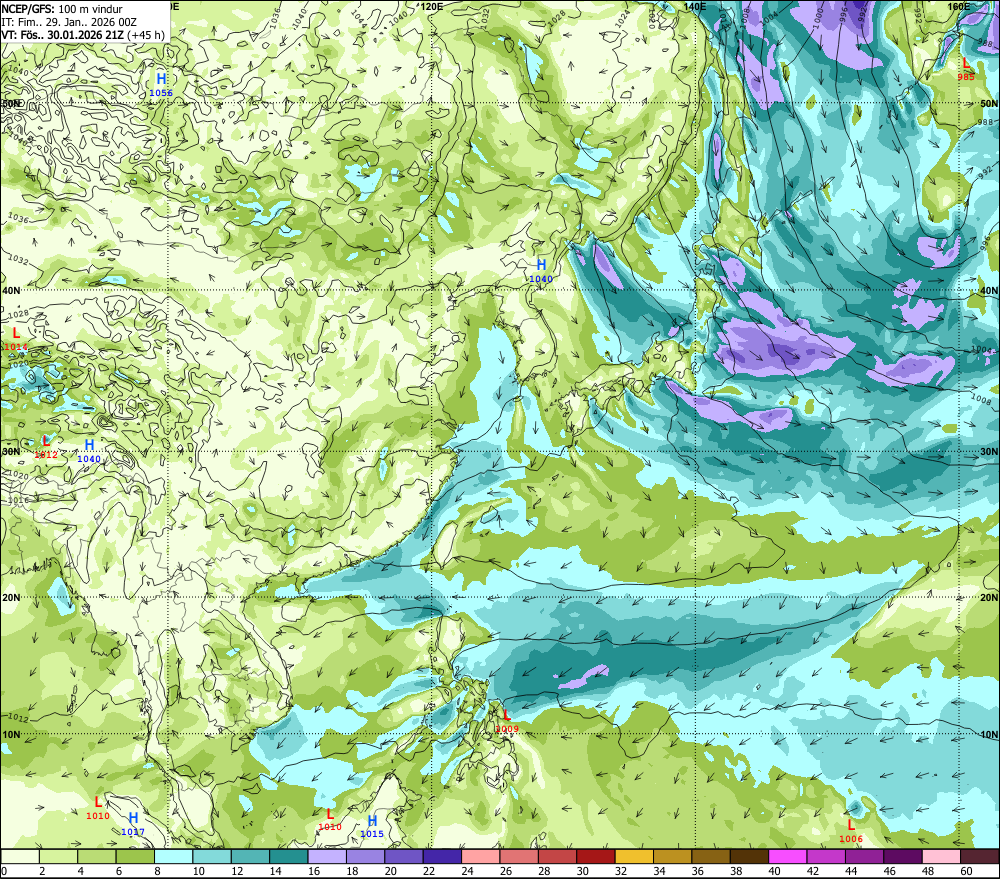The height and width of the screenshot is (879, 1000).
Task: Select the lavender 16–18 legend swatch
Action: click(327, 856)
